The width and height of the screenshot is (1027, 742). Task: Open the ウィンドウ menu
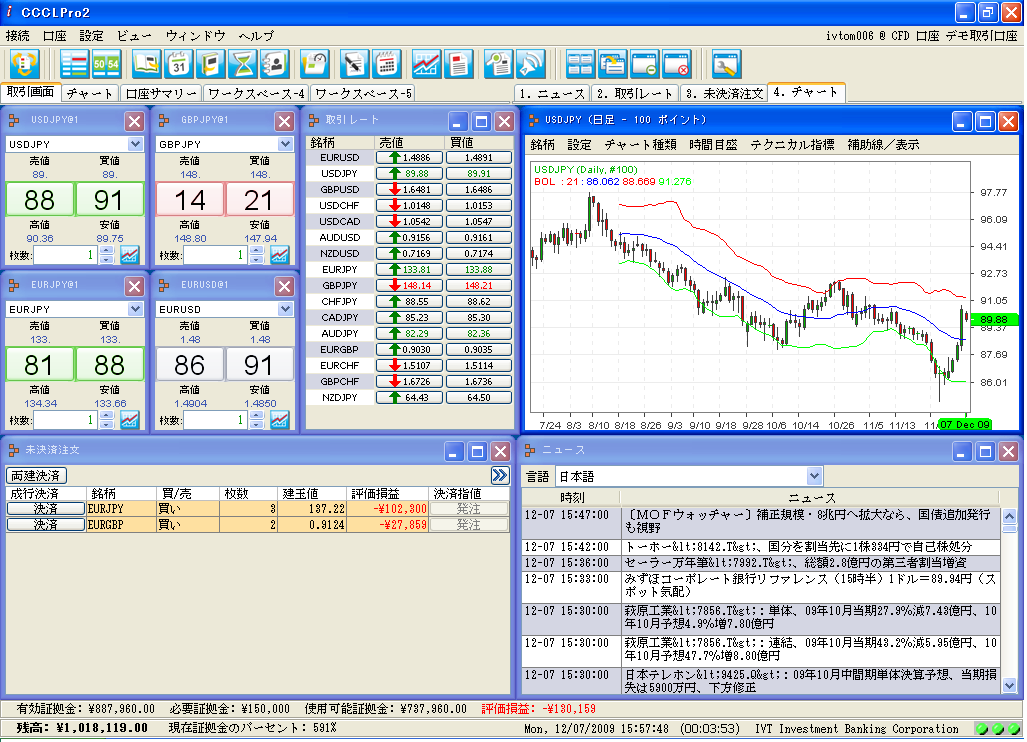click(x=195, y=35)
